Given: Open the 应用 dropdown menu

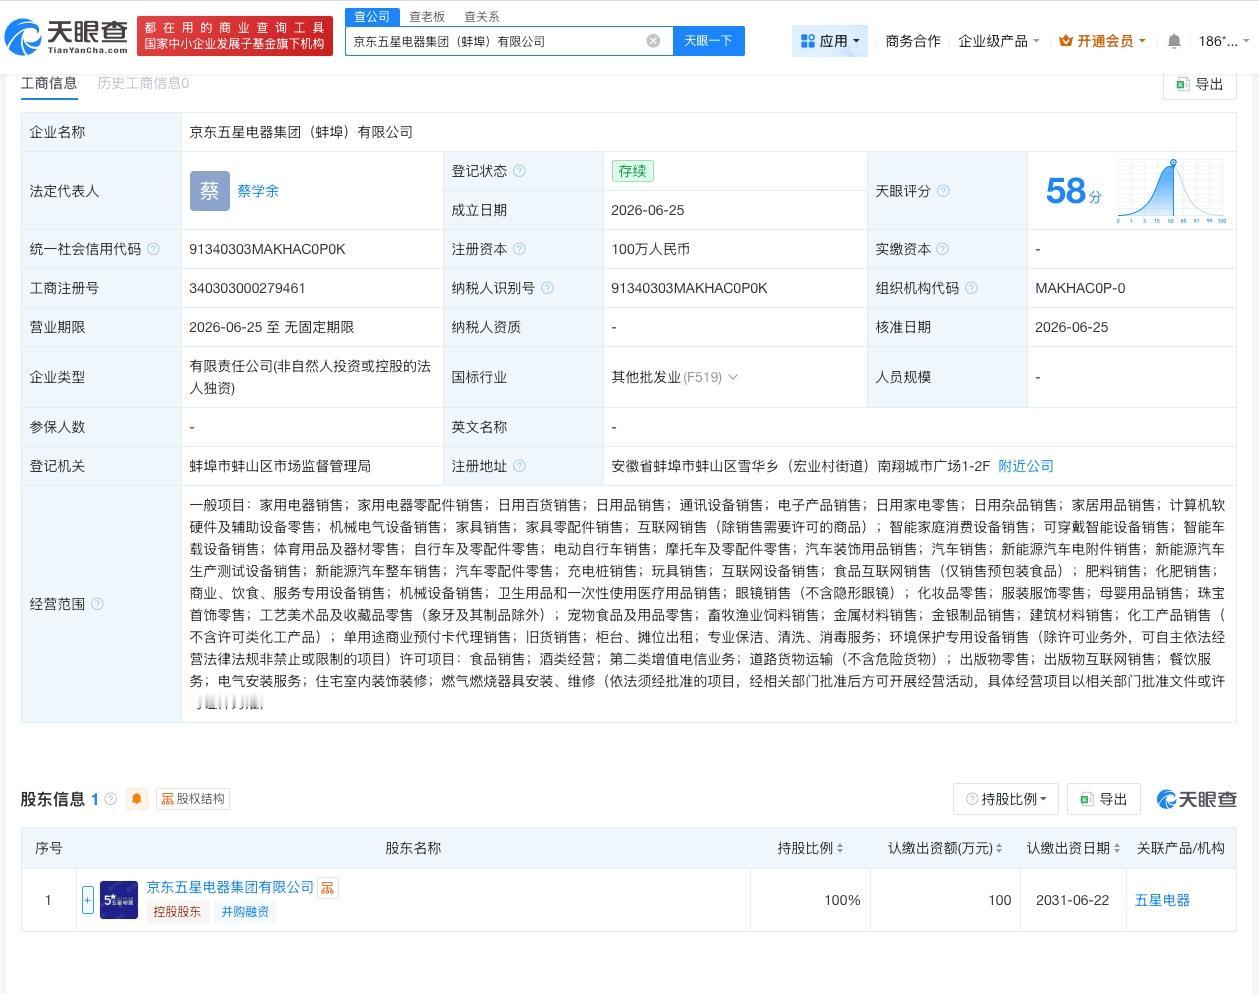Looking at the screenshot, I should tap(830, 41).
